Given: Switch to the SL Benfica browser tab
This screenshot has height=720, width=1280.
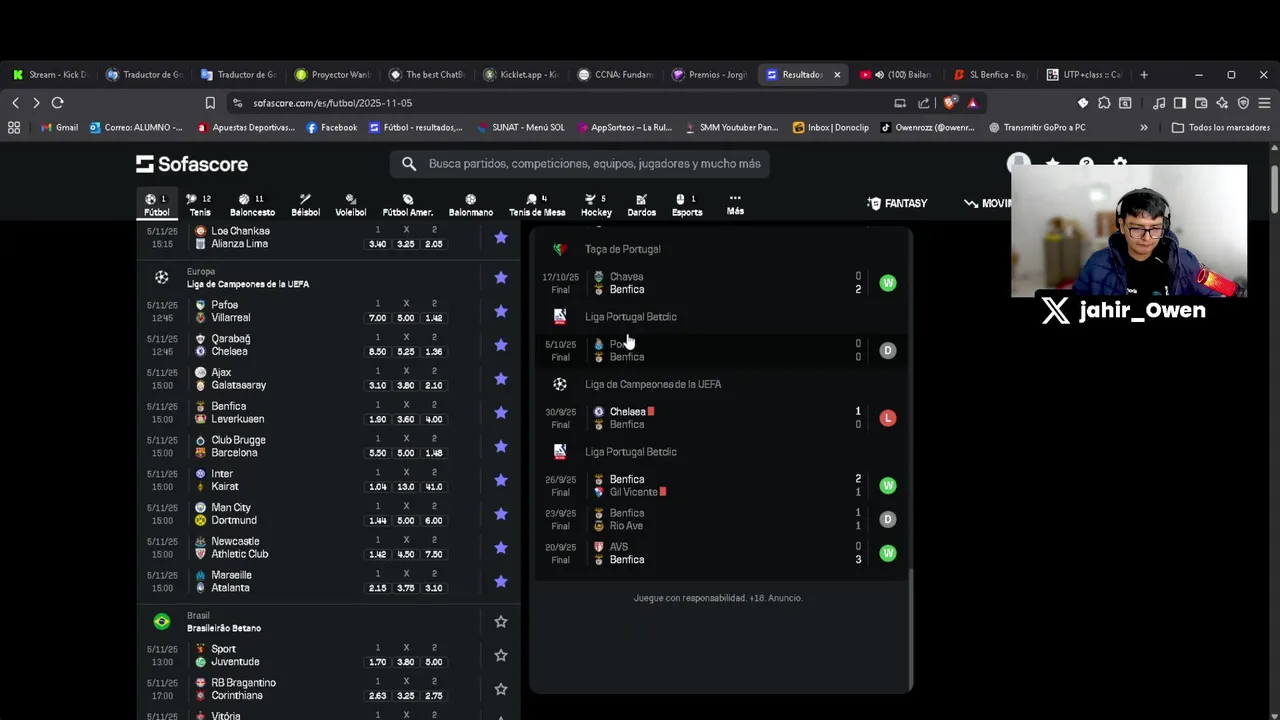Looking at the screenshot, I should click(x=990, y=75).
